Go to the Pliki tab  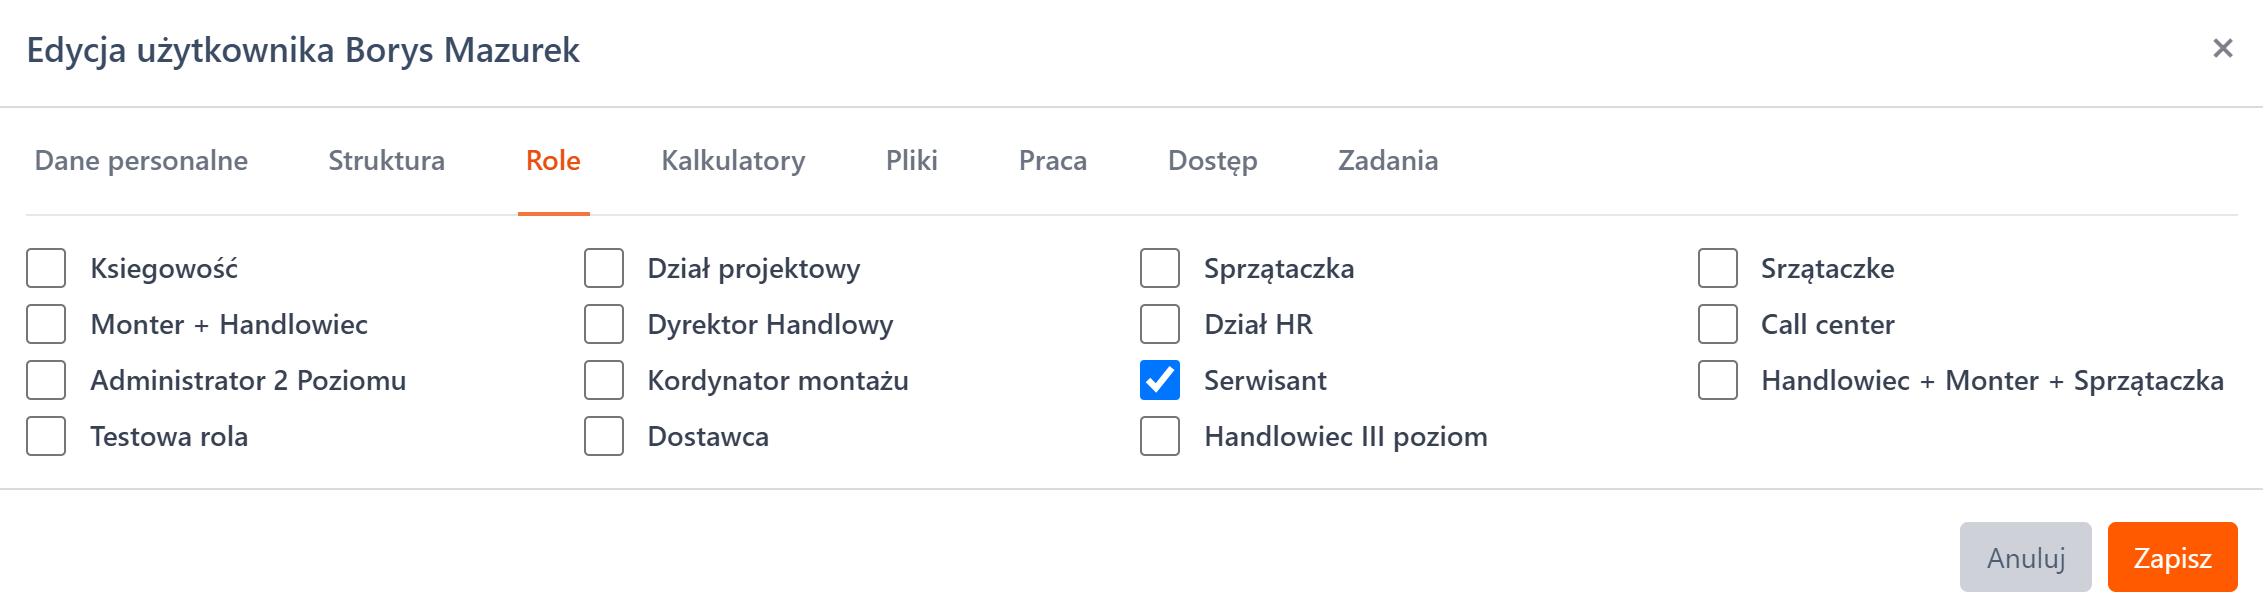click(911, 161)
